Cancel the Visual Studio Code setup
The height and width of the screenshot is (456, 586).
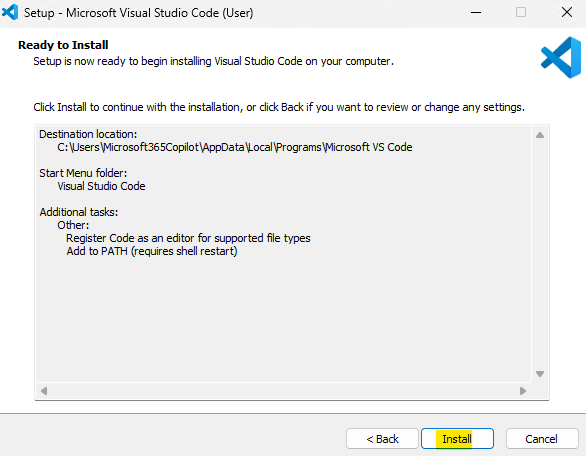pos(542,438)
